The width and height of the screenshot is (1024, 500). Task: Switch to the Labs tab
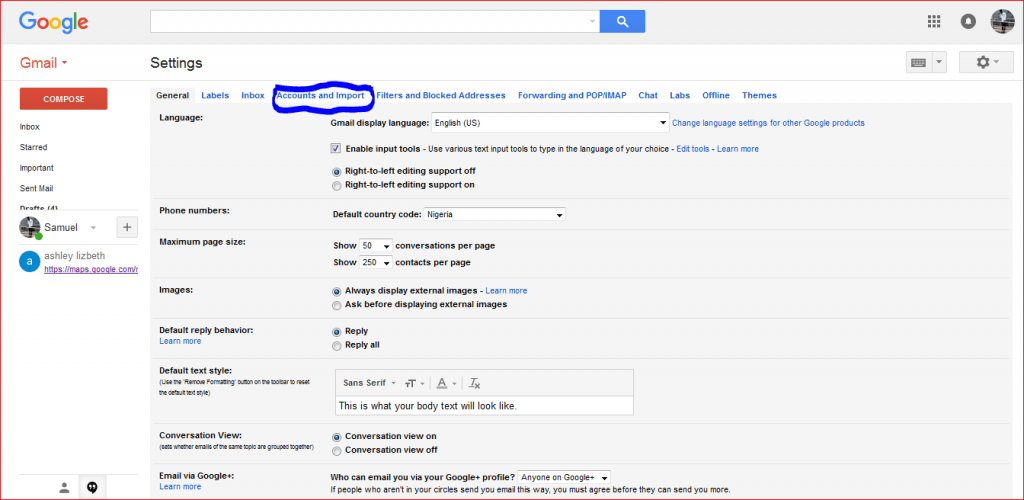click(680, 95)
